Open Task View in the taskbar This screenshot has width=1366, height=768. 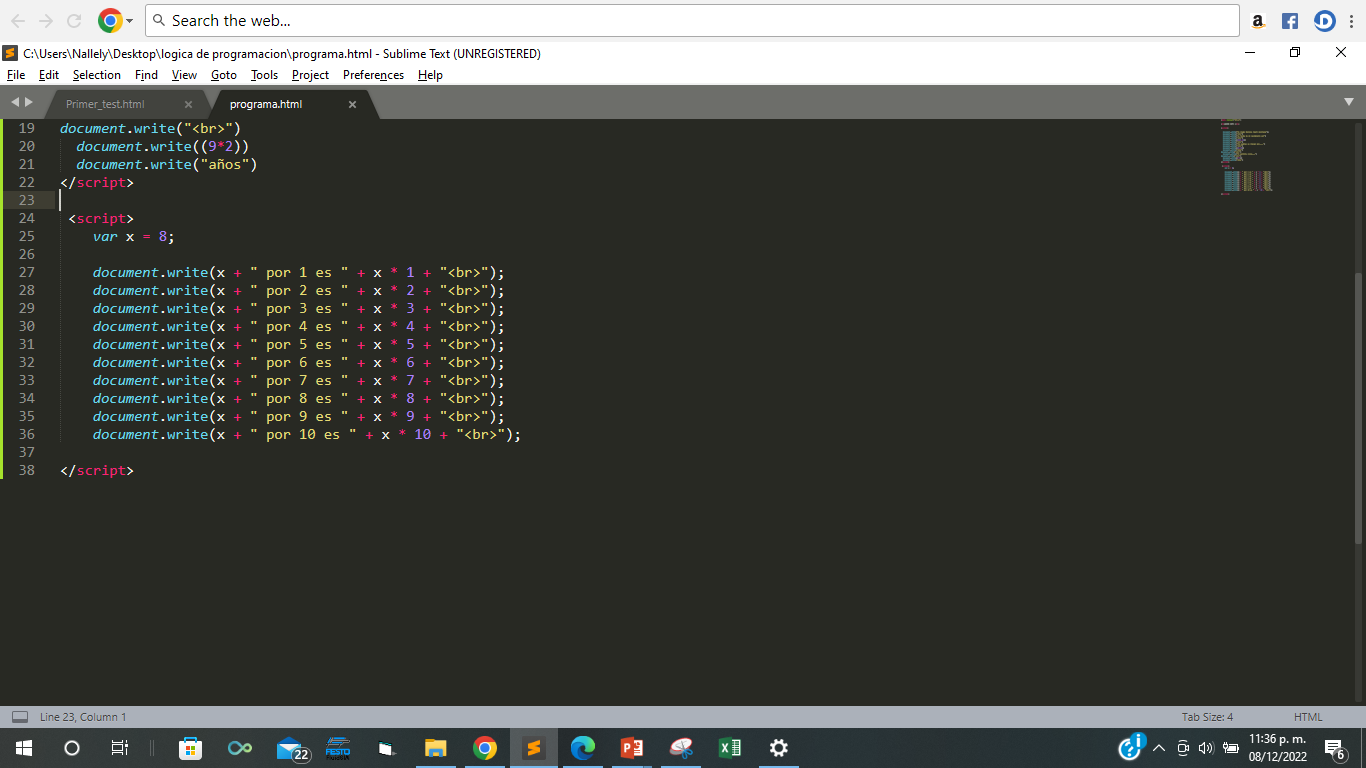click(119, 748)
